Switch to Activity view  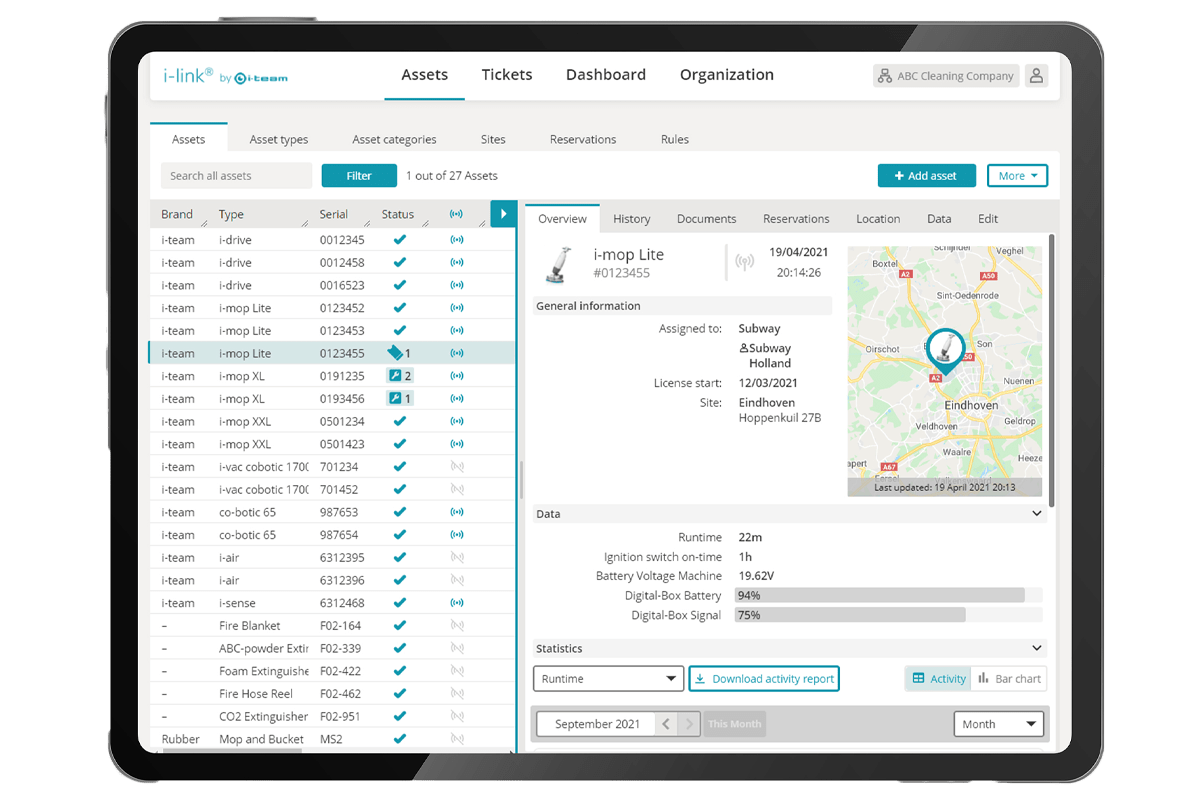point(939,679)
